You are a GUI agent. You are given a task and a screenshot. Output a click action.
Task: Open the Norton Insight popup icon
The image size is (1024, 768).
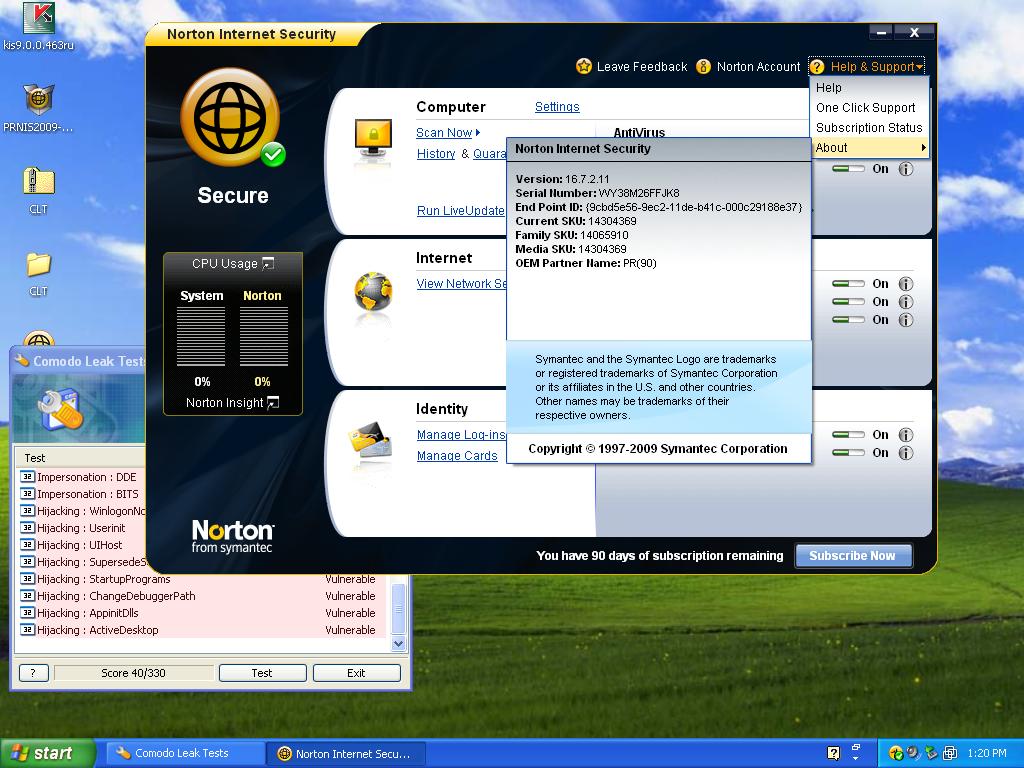click(x=273, y=403)
